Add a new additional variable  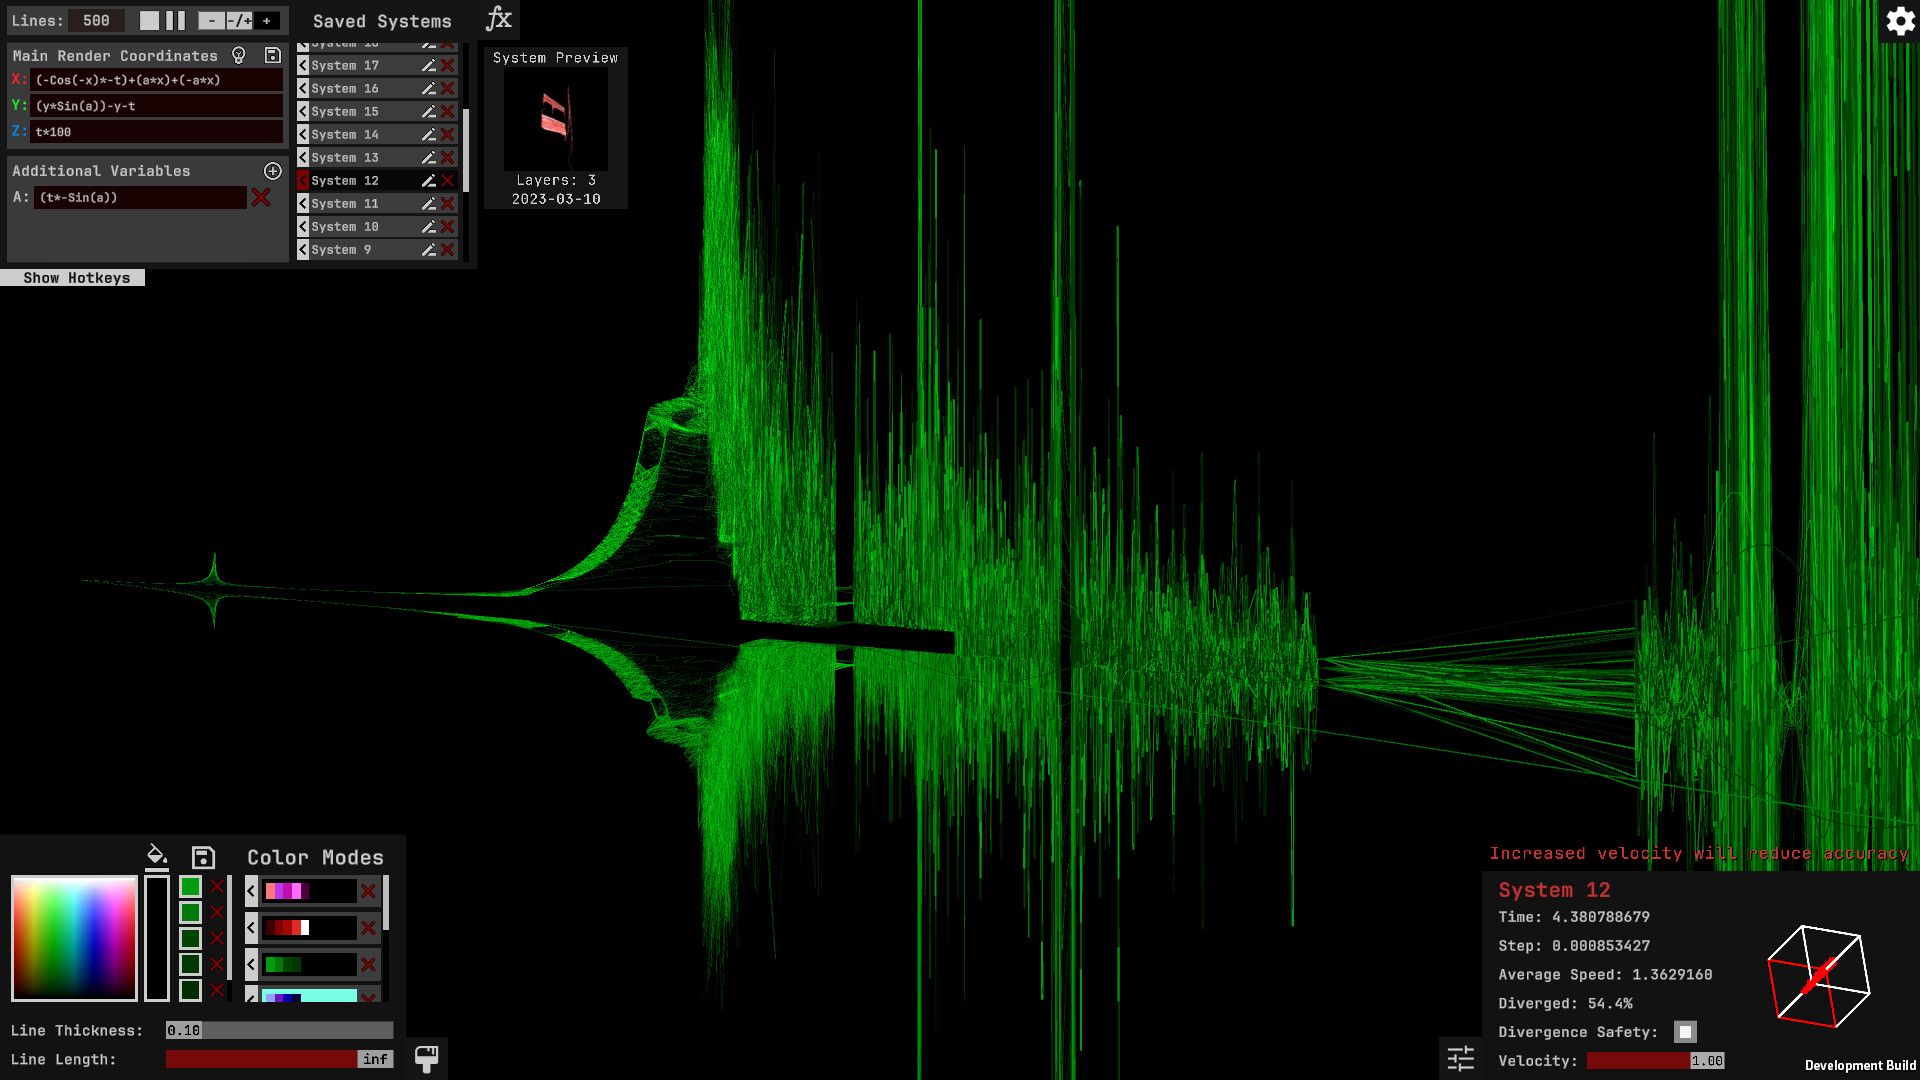[x=272, y=171]
